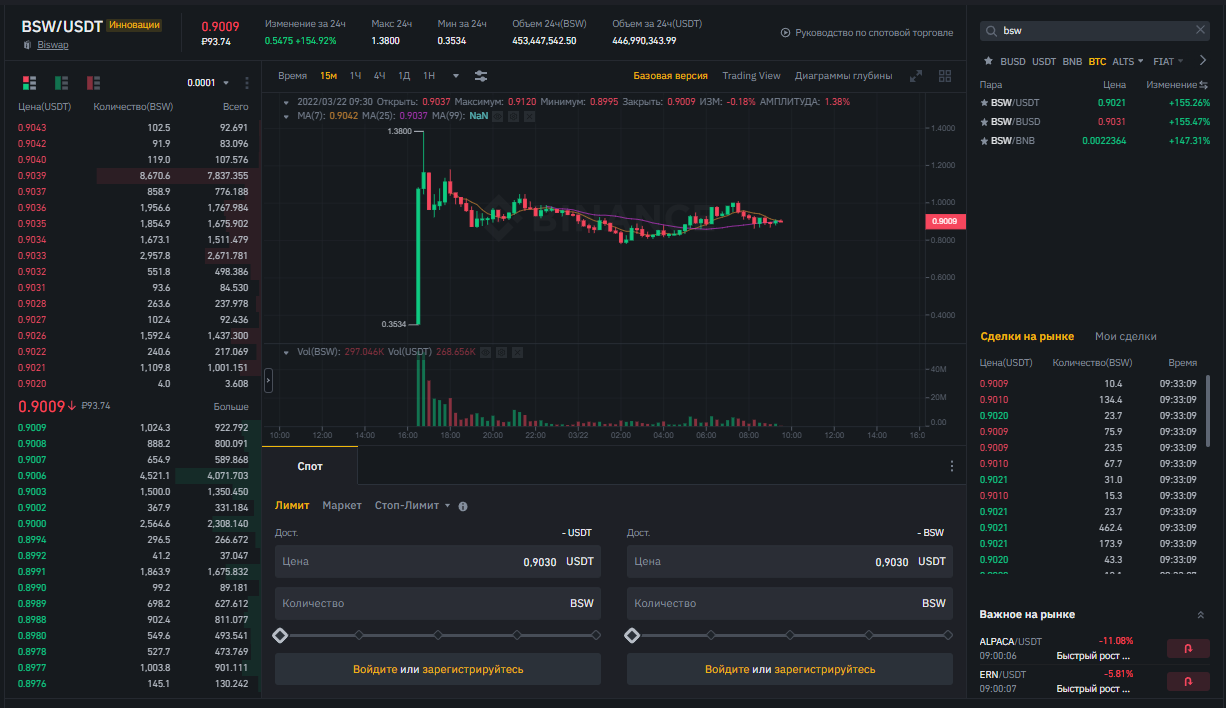Switch to Диаграммы глубины tab

tap(843, 75)
